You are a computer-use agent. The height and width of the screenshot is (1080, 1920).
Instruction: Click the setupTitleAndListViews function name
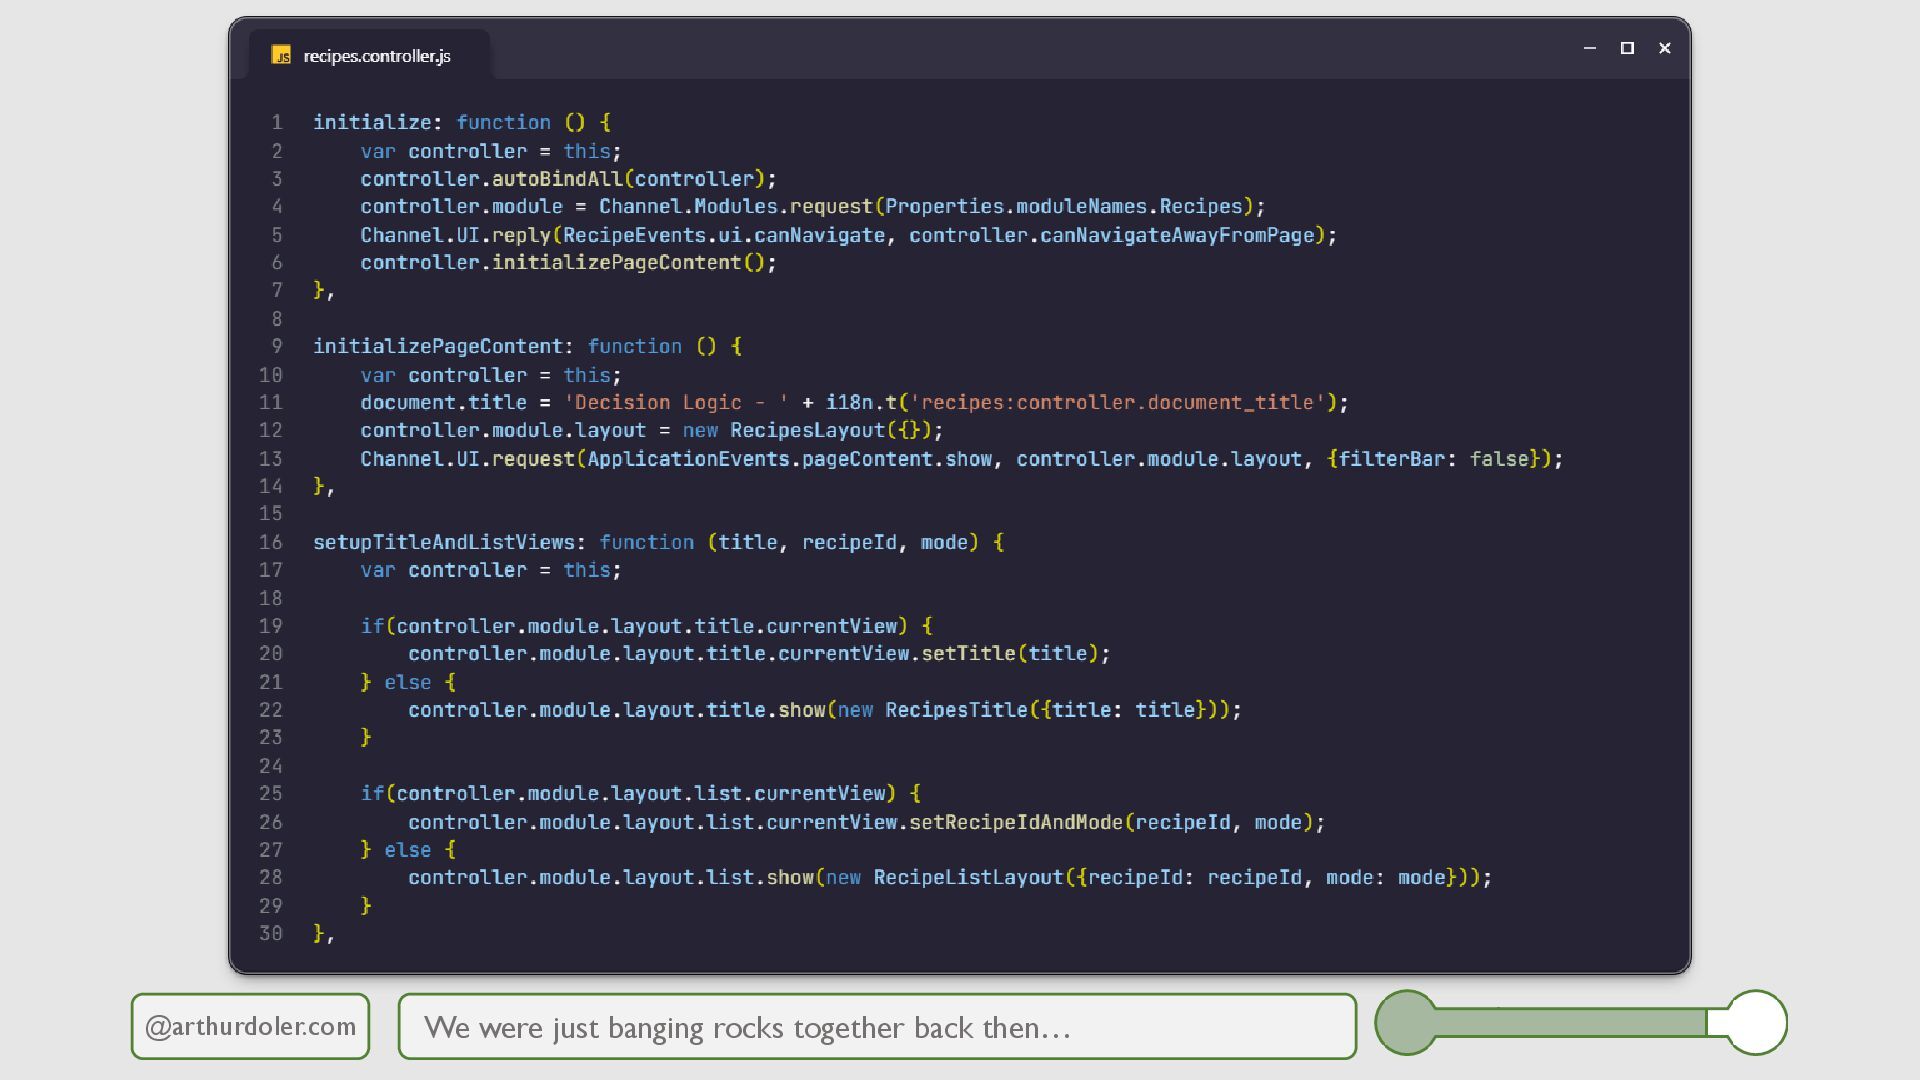coord(443,542)
